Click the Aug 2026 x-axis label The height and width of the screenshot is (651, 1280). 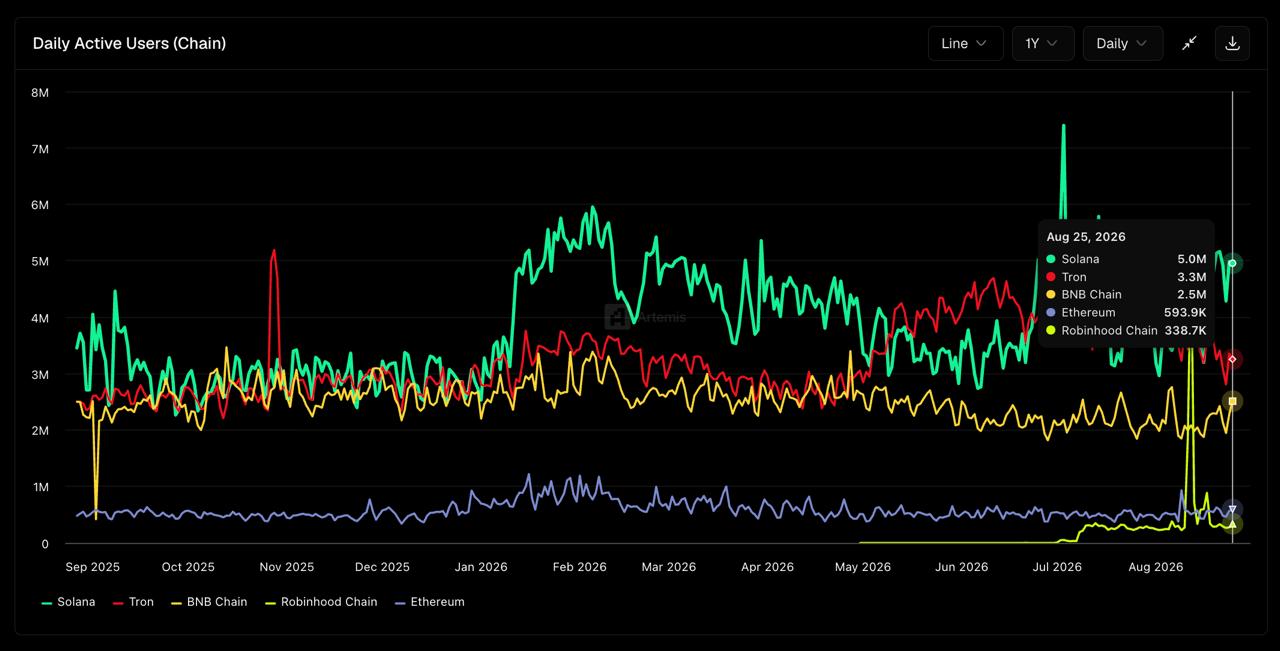coord(1156,567)
